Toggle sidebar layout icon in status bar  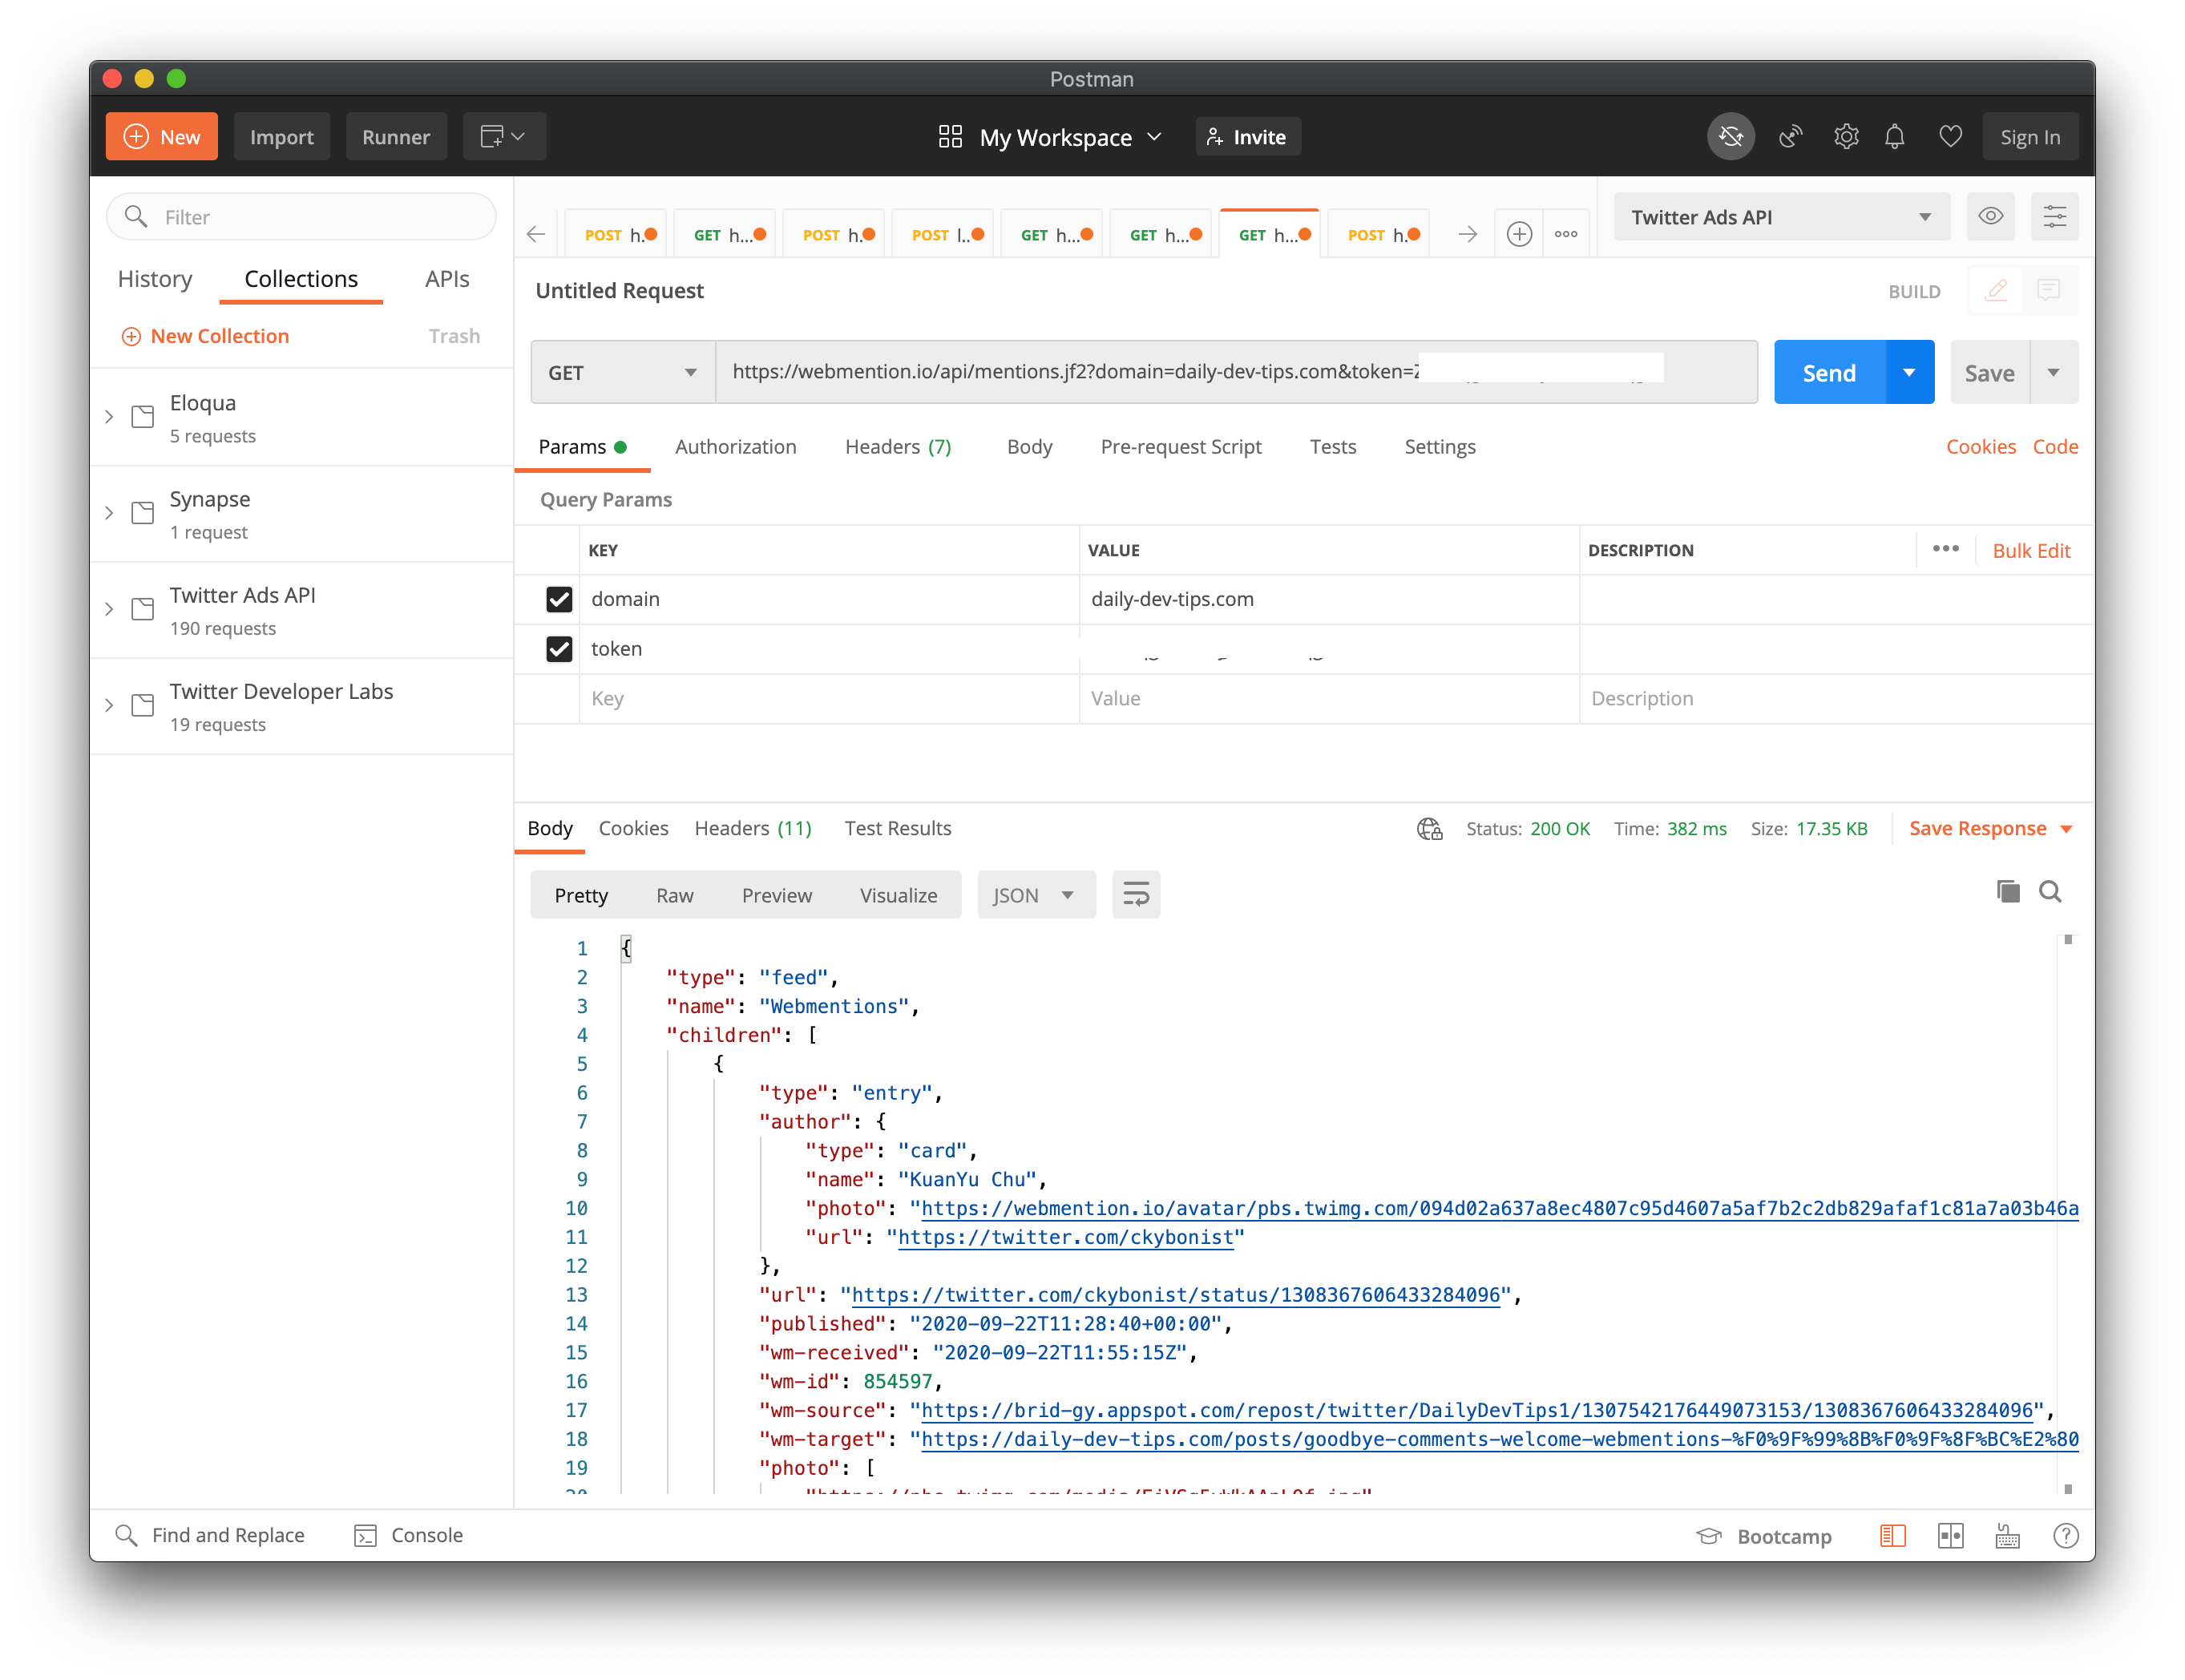click(x=1892, y=1536)
